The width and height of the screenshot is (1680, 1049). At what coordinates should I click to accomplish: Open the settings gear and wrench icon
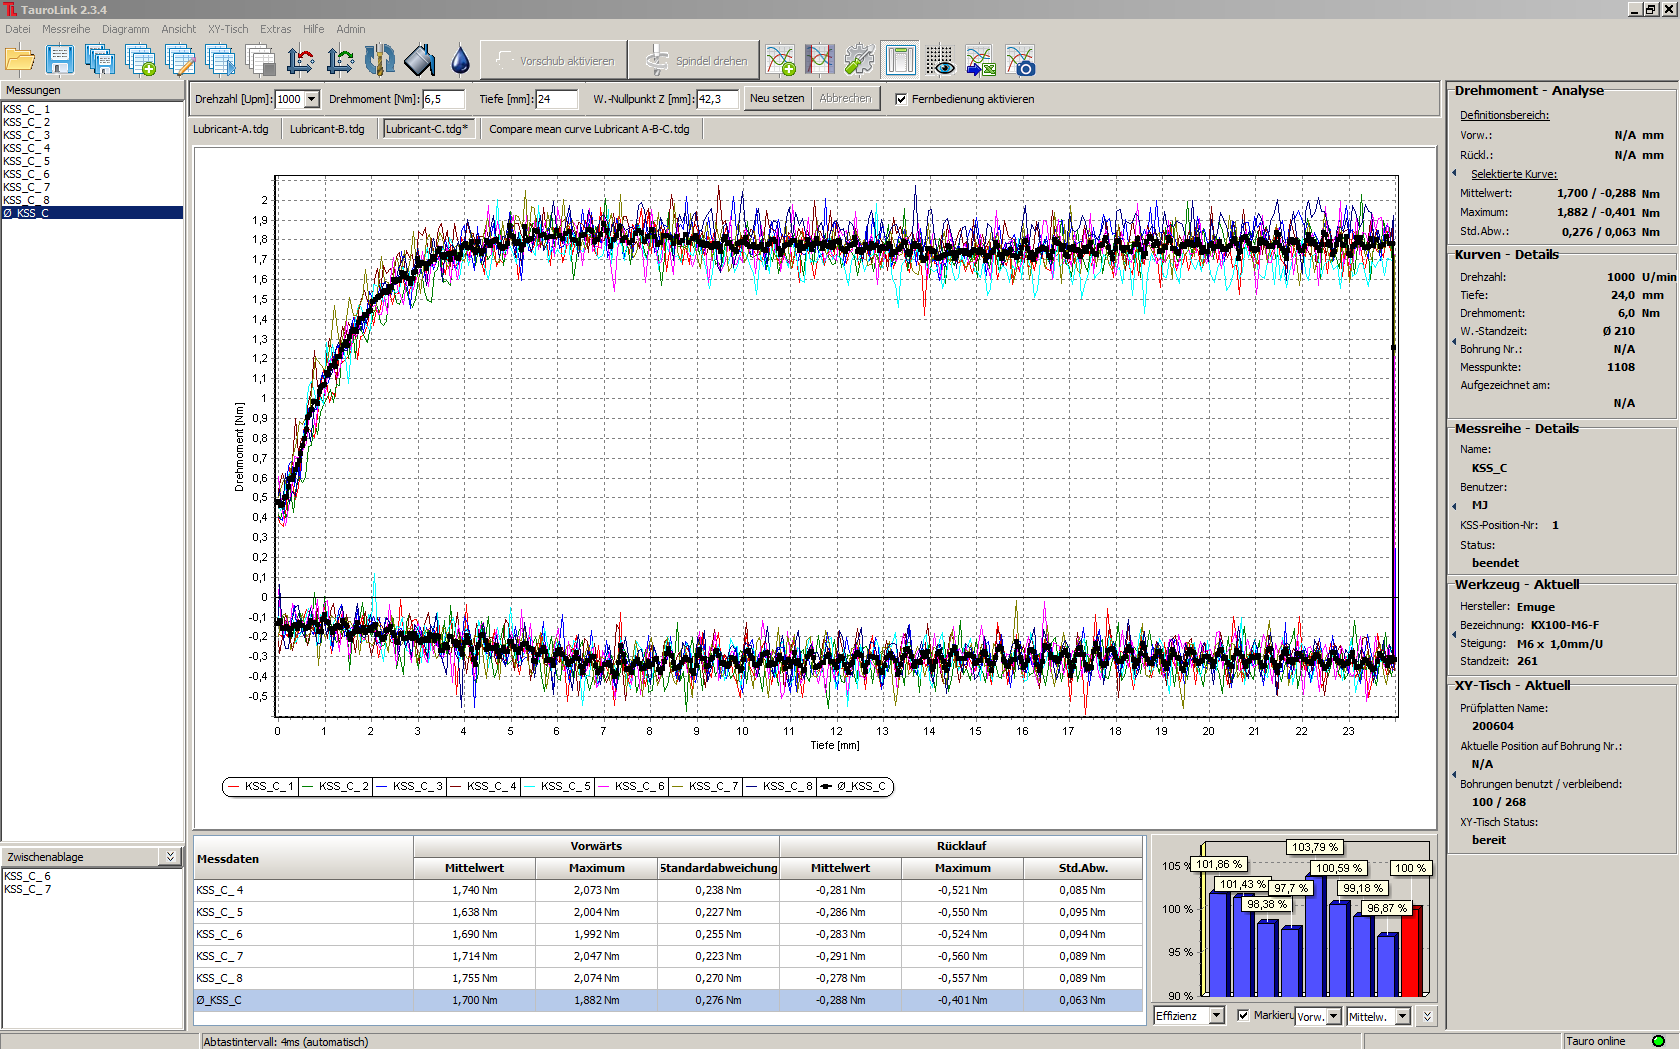click(860, 60)
